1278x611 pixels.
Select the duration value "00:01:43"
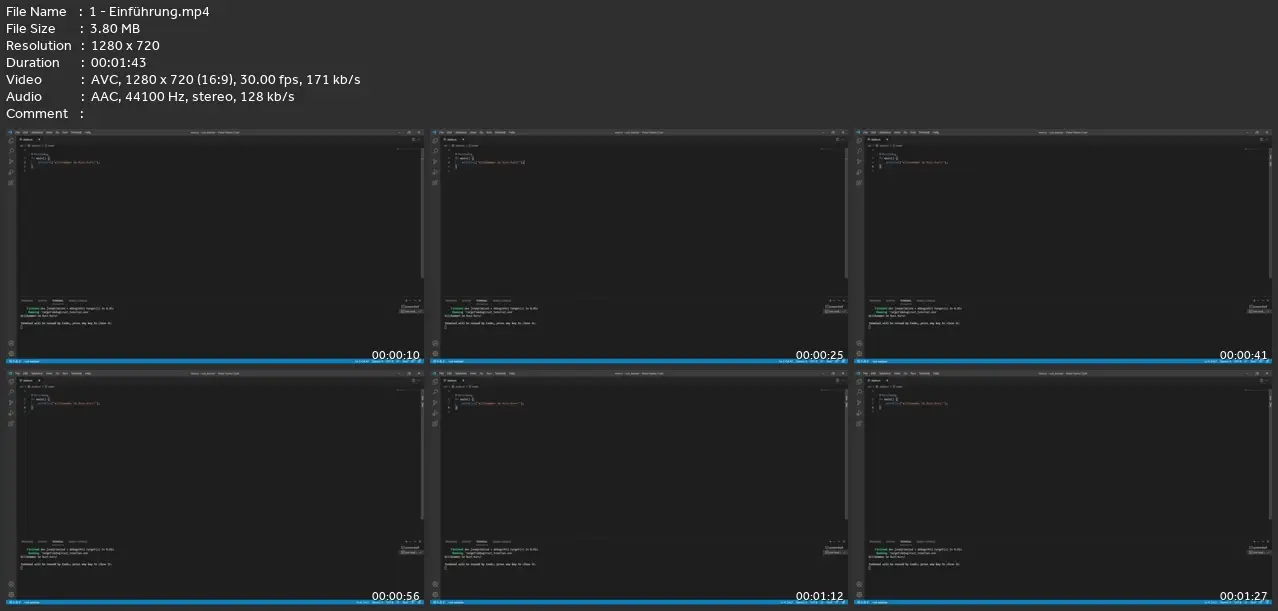click(118, 63)
